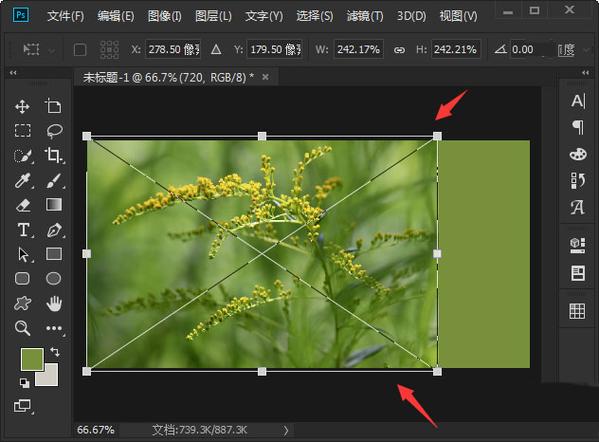Toggle the maintain aspect ratio link
The height and width of the screenshot is (442, 599).
[399, 50]
